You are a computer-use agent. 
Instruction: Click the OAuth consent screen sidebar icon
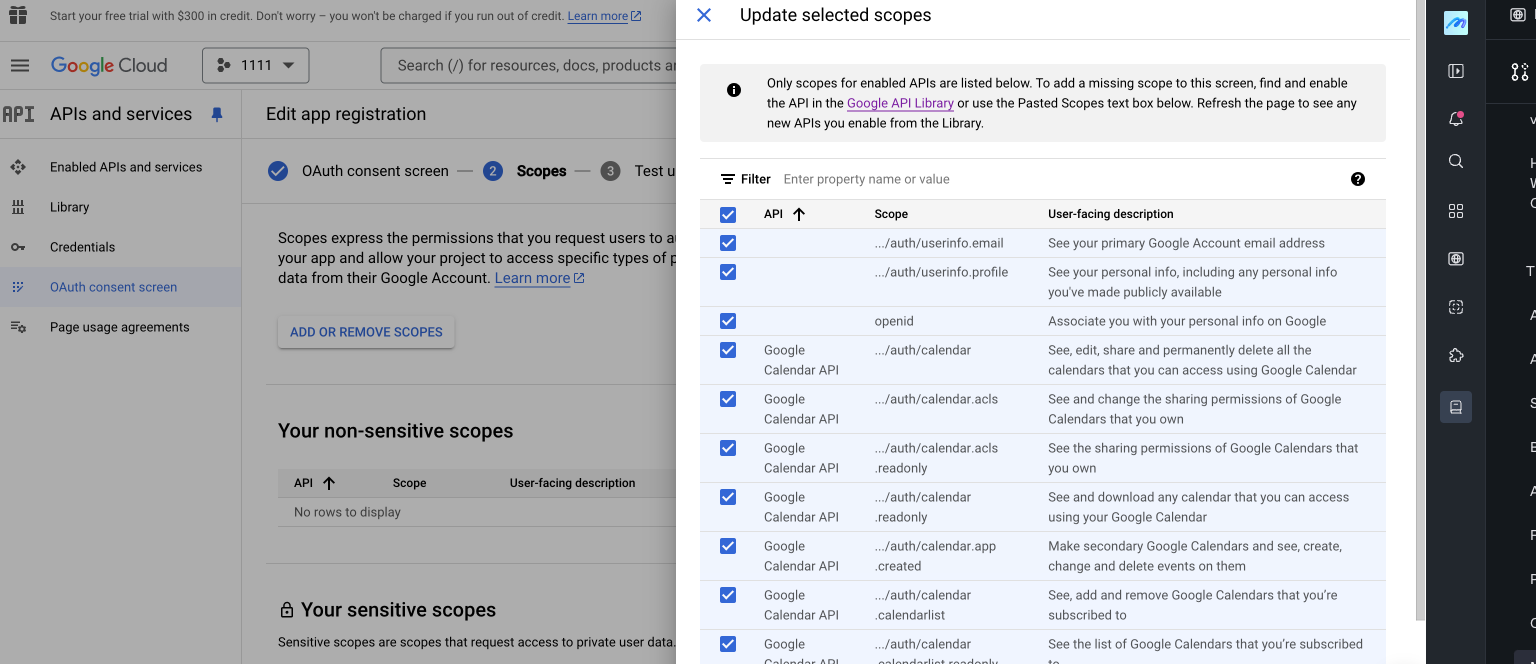coord(18,287)
